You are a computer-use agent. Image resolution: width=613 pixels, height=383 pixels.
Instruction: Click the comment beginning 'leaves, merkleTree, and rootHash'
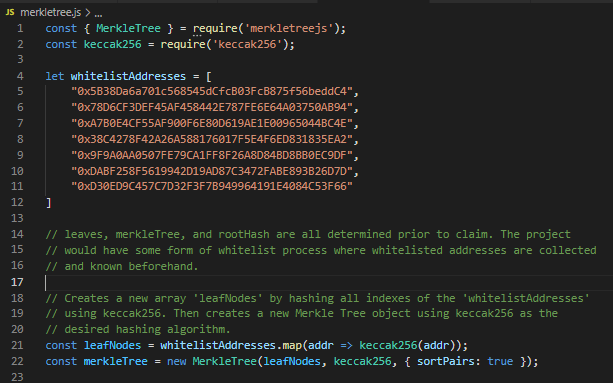[308, 234]
